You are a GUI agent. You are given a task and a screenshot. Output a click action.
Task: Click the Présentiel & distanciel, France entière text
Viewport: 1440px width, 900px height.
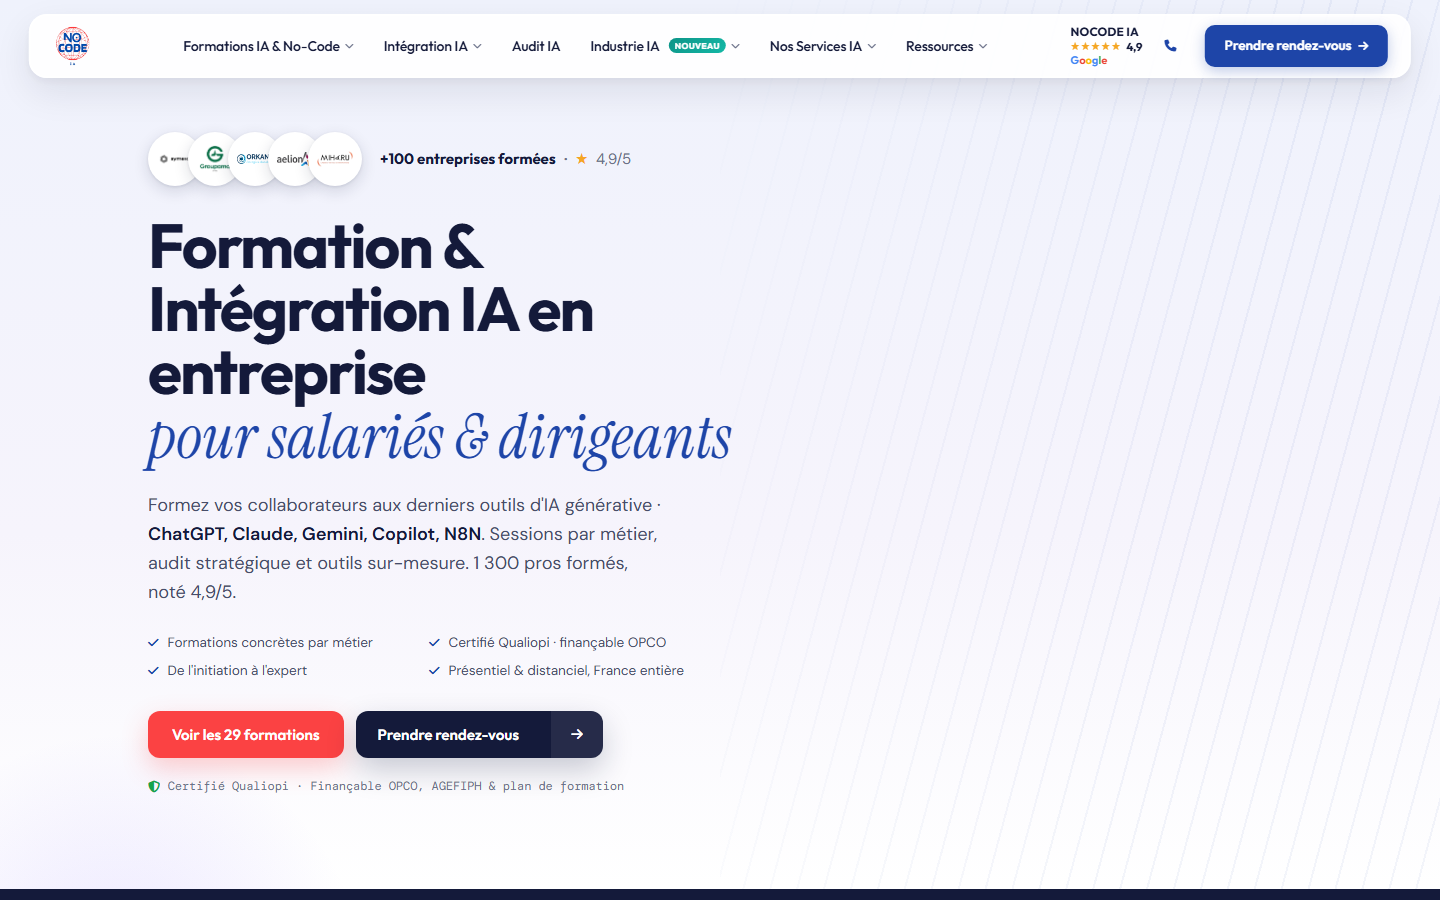tap(566, 671)
